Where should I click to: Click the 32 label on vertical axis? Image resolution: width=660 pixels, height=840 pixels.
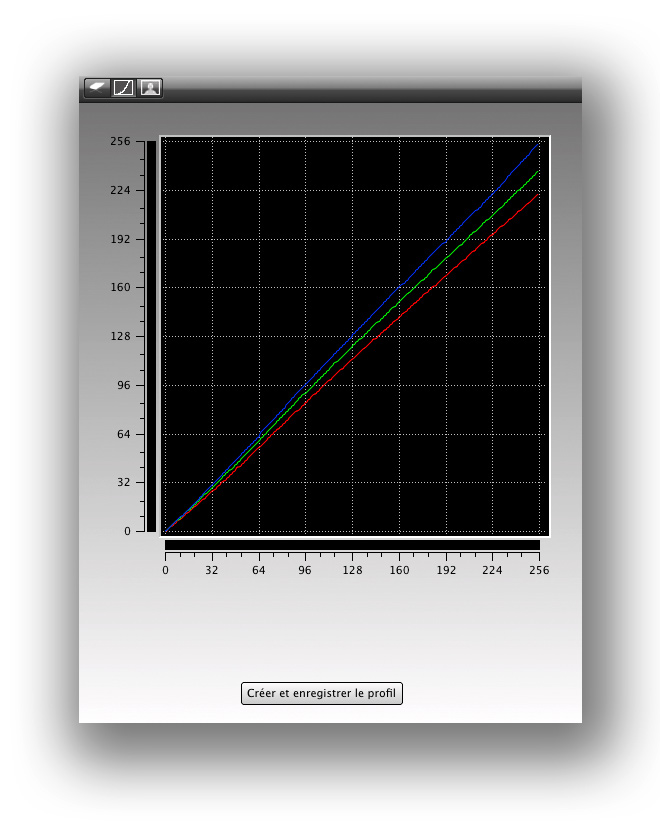[124, 482]
